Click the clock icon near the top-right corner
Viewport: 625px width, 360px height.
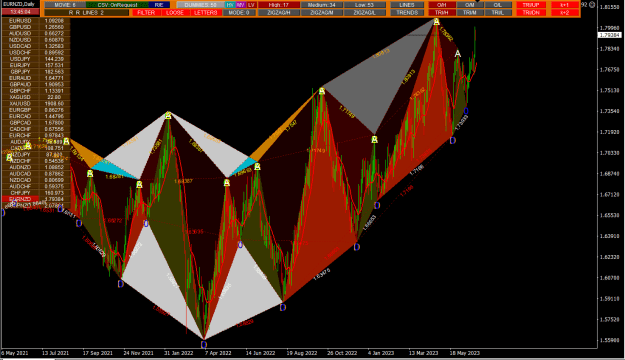592,5
